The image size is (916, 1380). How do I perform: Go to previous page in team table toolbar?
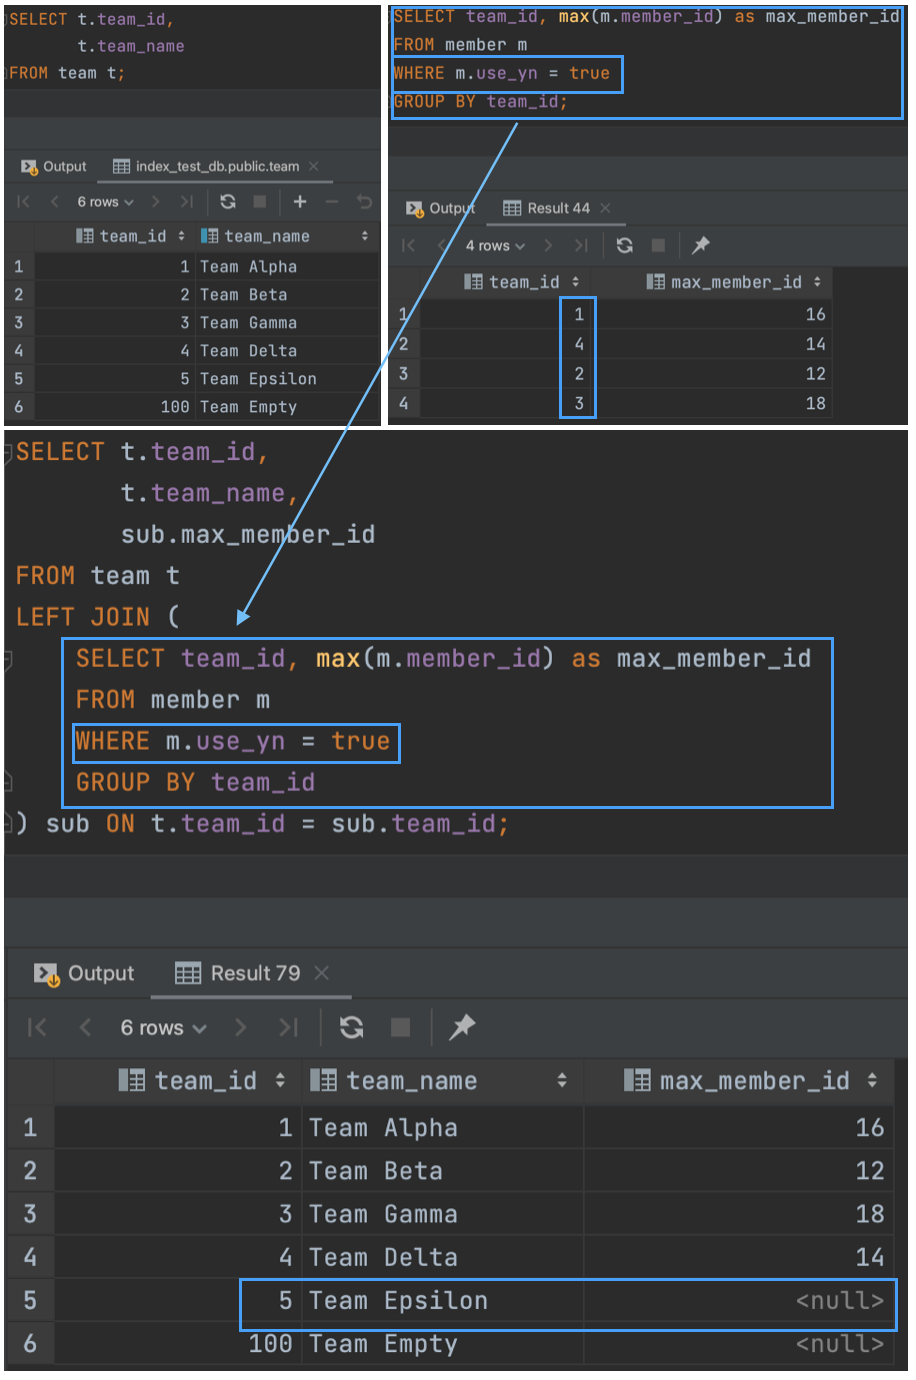coord(54,202)
